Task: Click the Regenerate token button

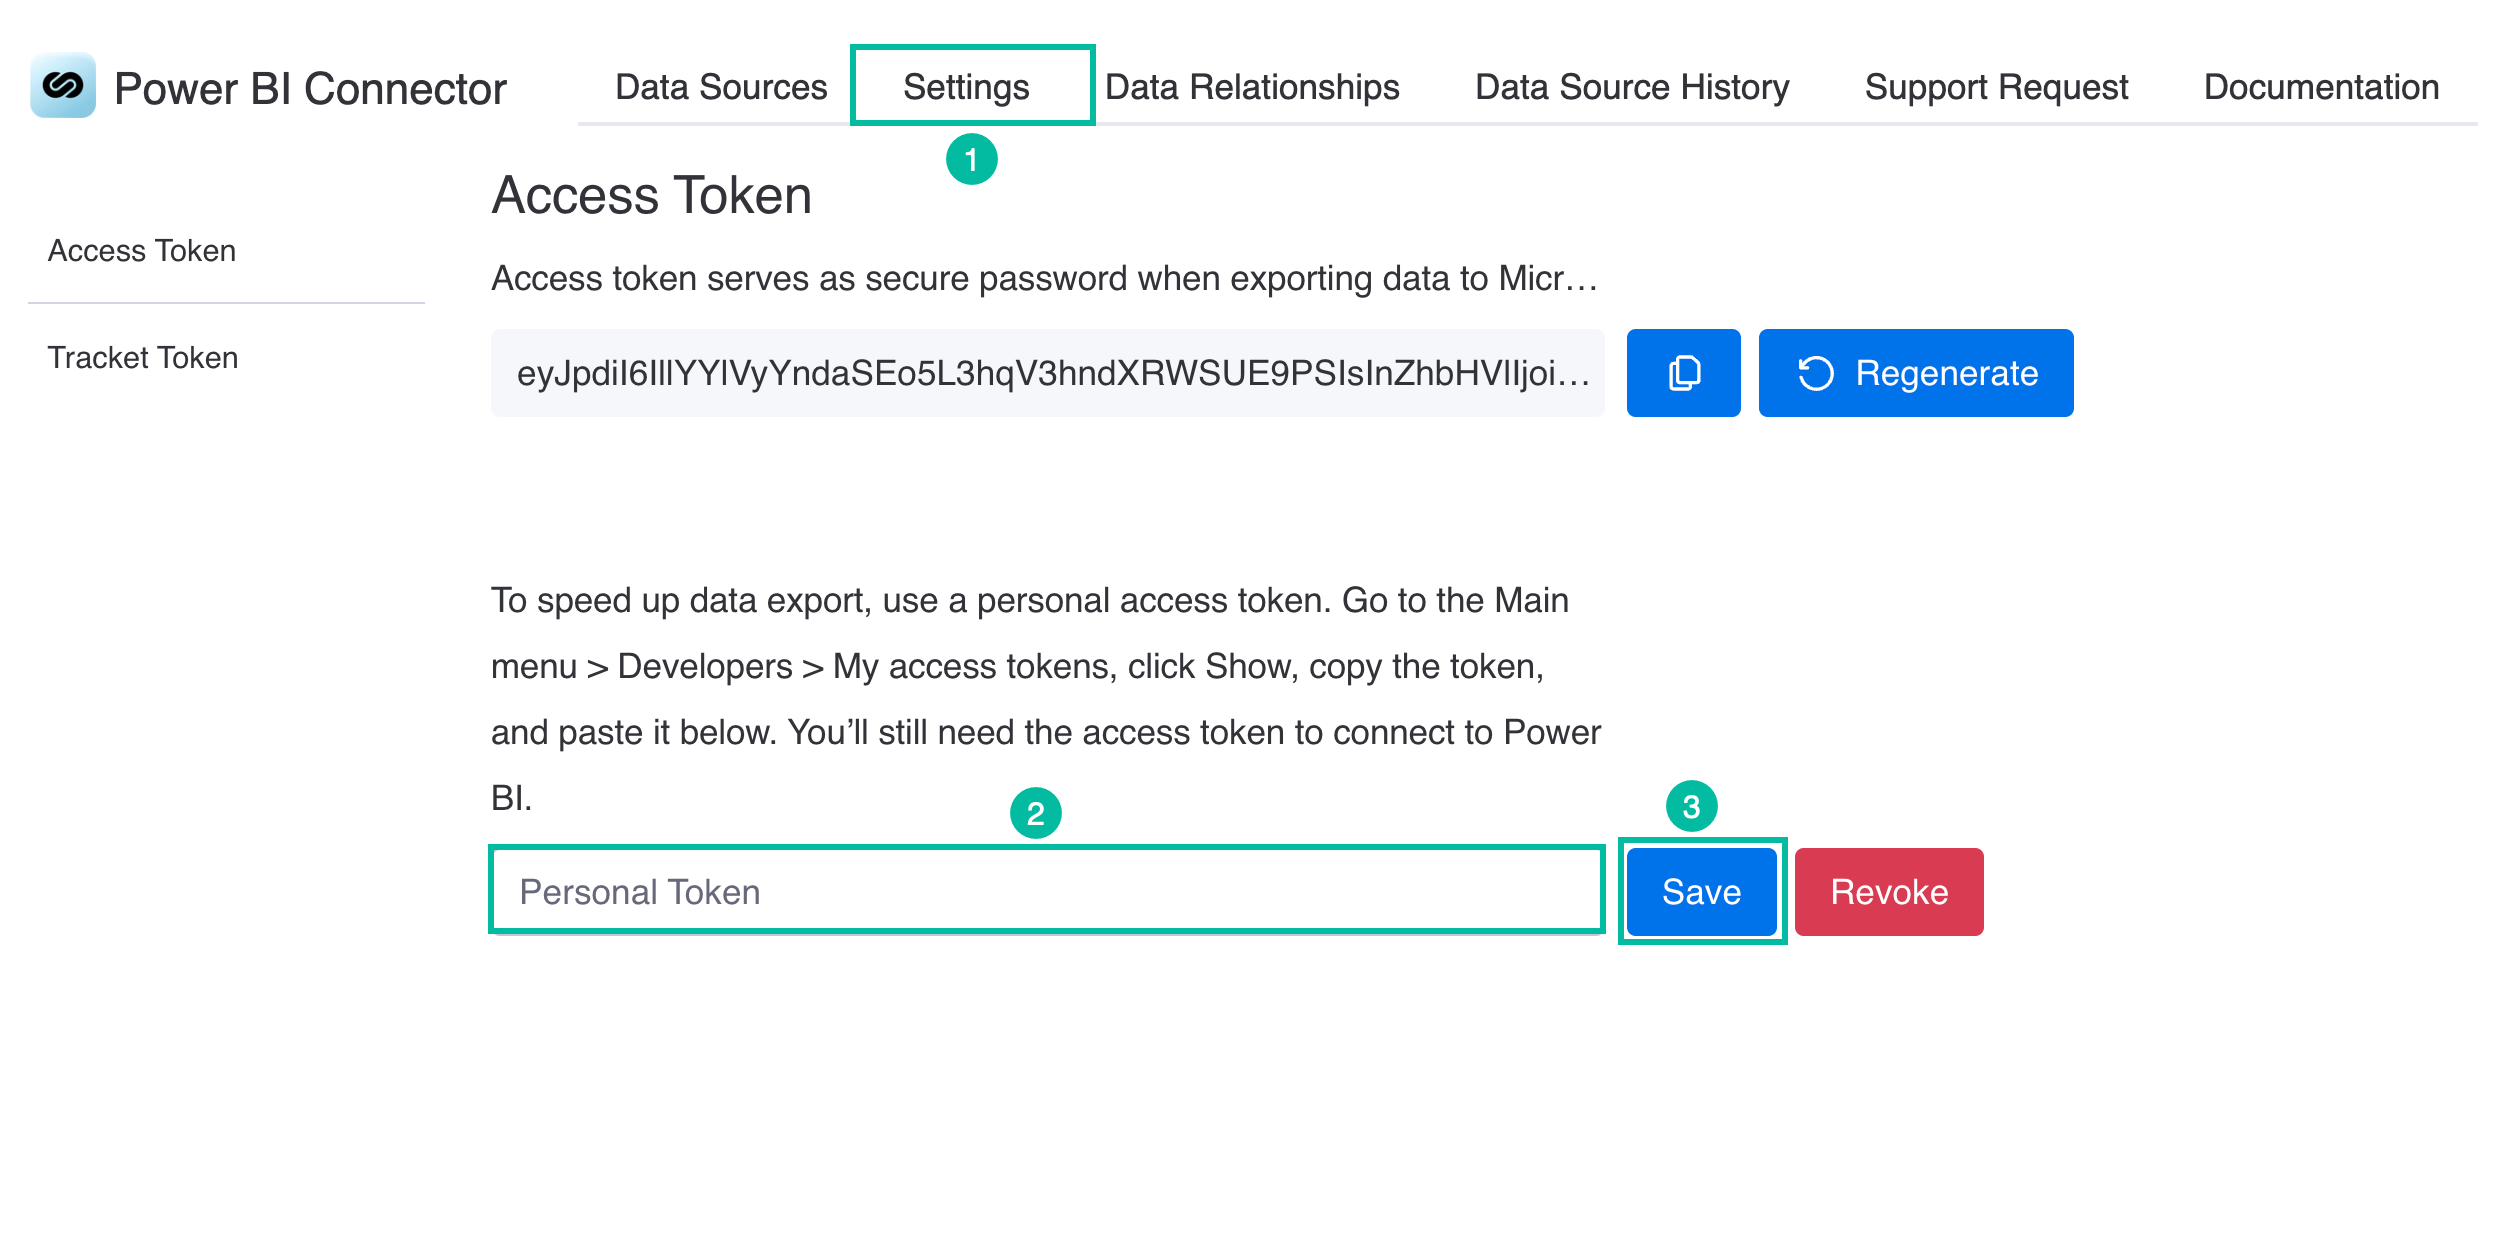Action: click(x=1915, y=373)
